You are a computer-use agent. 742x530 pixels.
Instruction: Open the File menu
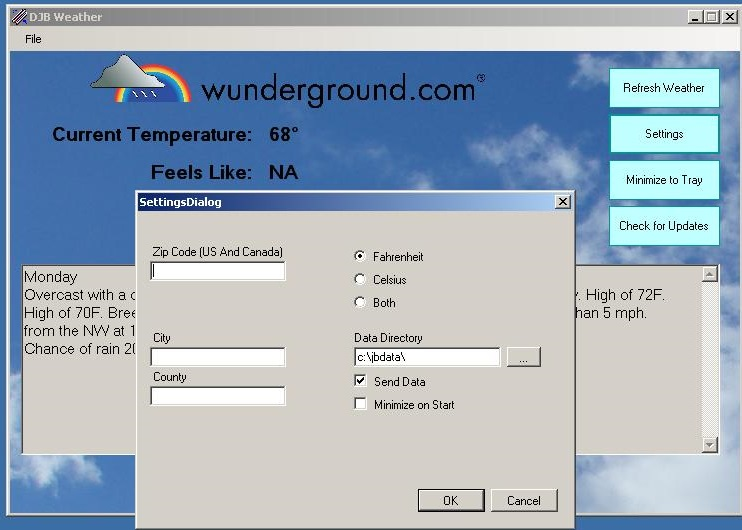[33, 39]
